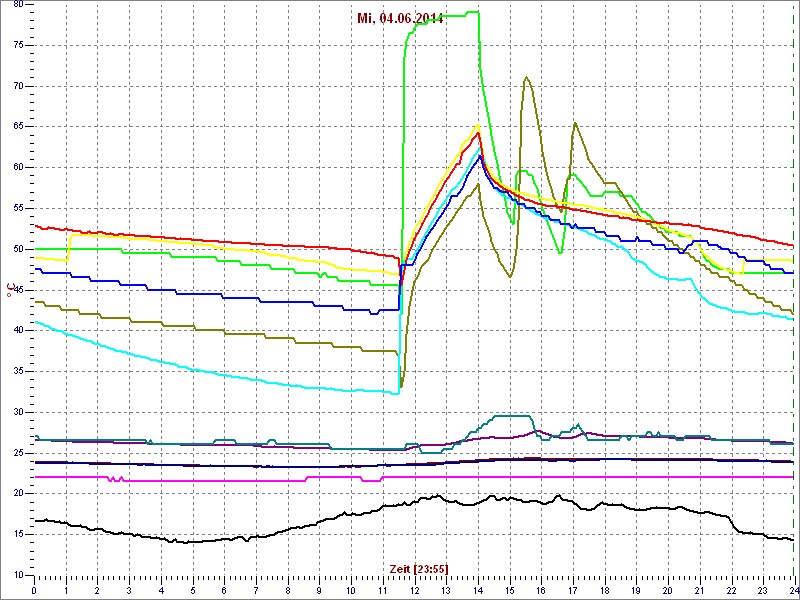This screenshot has height=600, width=800.
Task: Click hour 24 on the time axis
Action: click(x=793, y=590)
